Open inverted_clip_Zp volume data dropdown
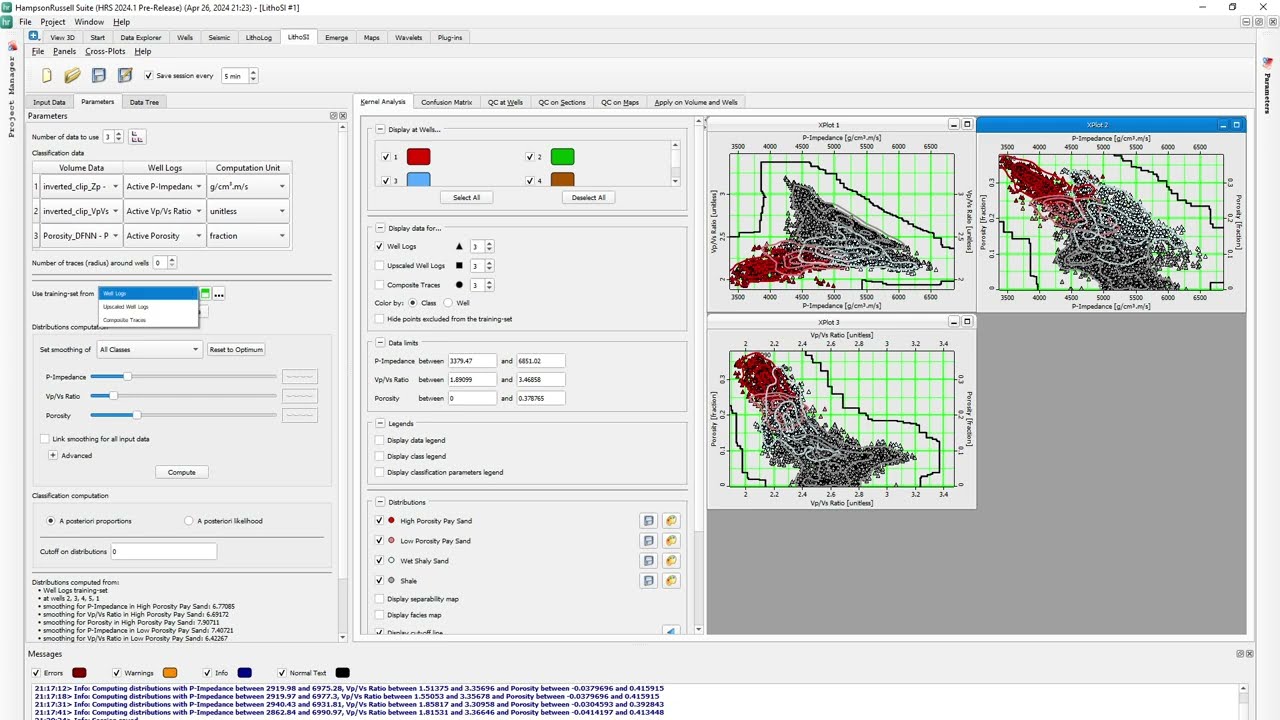The width and height of the screenshot is (1280, 720). coord(81,187)
